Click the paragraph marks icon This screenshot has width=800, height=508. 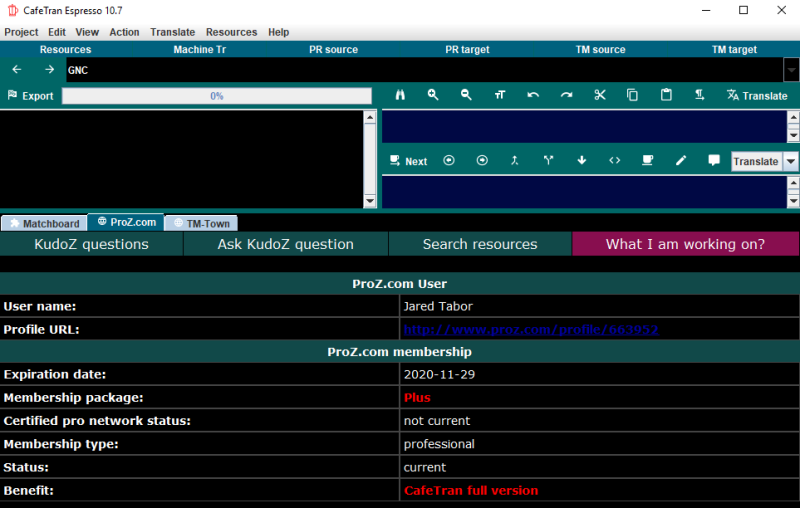coord(699,95)
